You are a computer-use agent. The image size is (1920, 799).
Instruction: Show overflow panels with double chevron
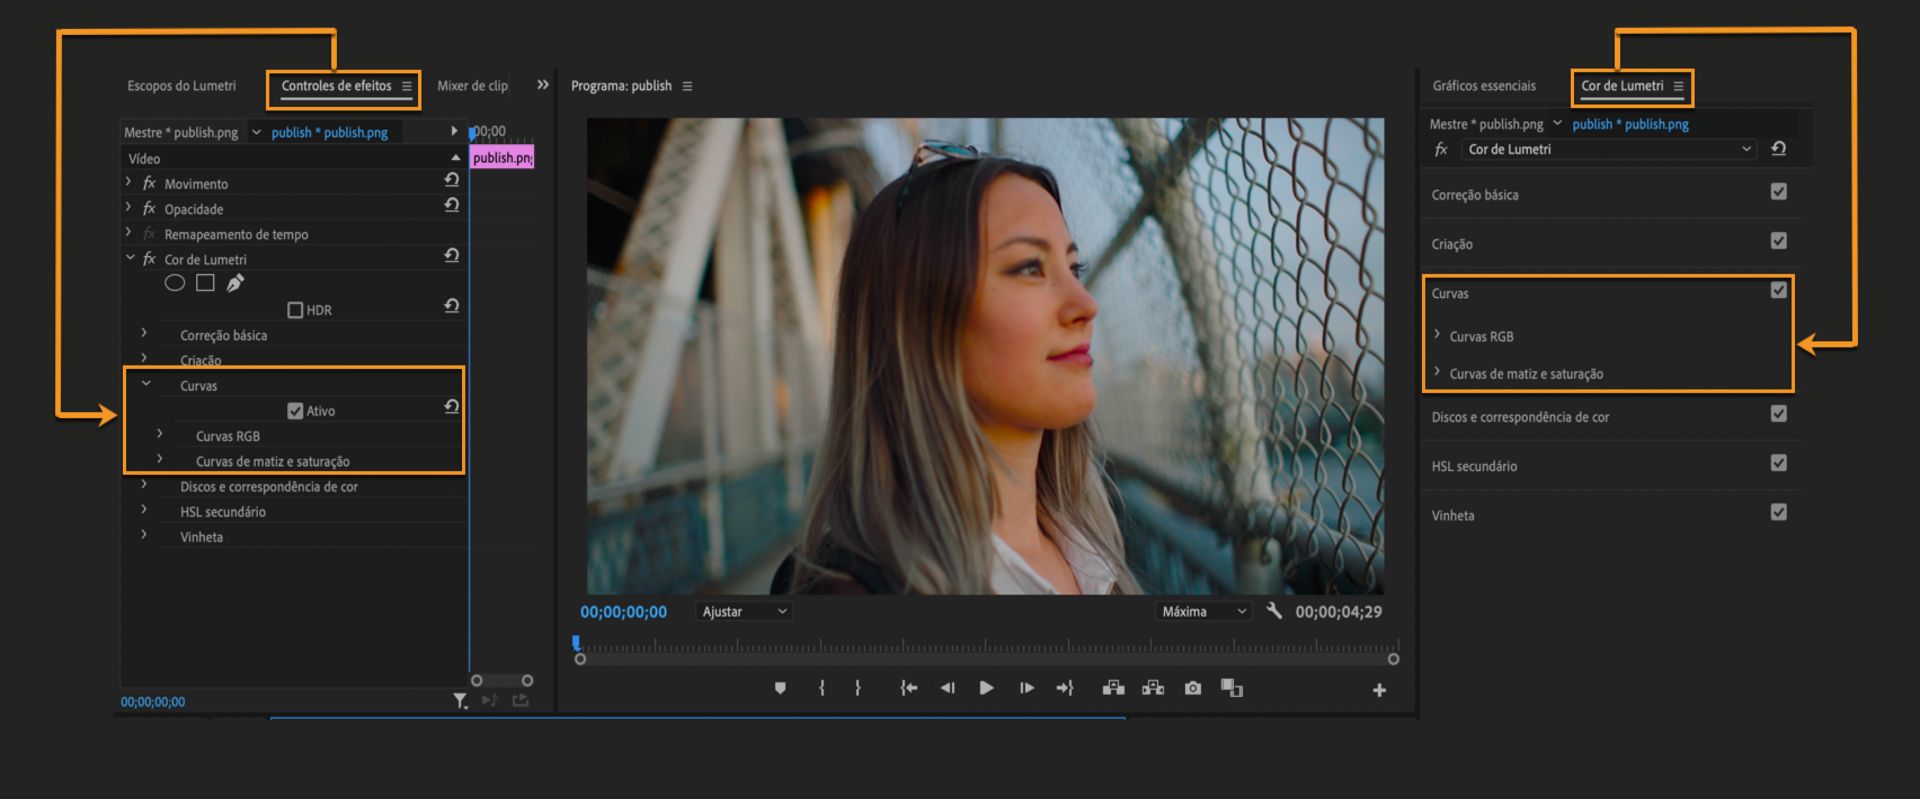click(x=543, y=85)
